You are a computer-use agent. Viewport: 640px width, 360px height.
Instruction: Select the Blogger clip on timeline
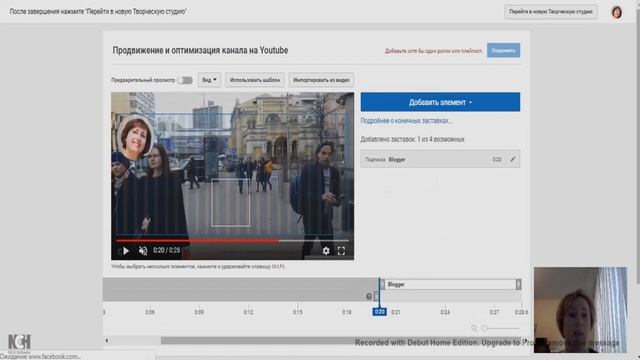[x=450, y=284]
